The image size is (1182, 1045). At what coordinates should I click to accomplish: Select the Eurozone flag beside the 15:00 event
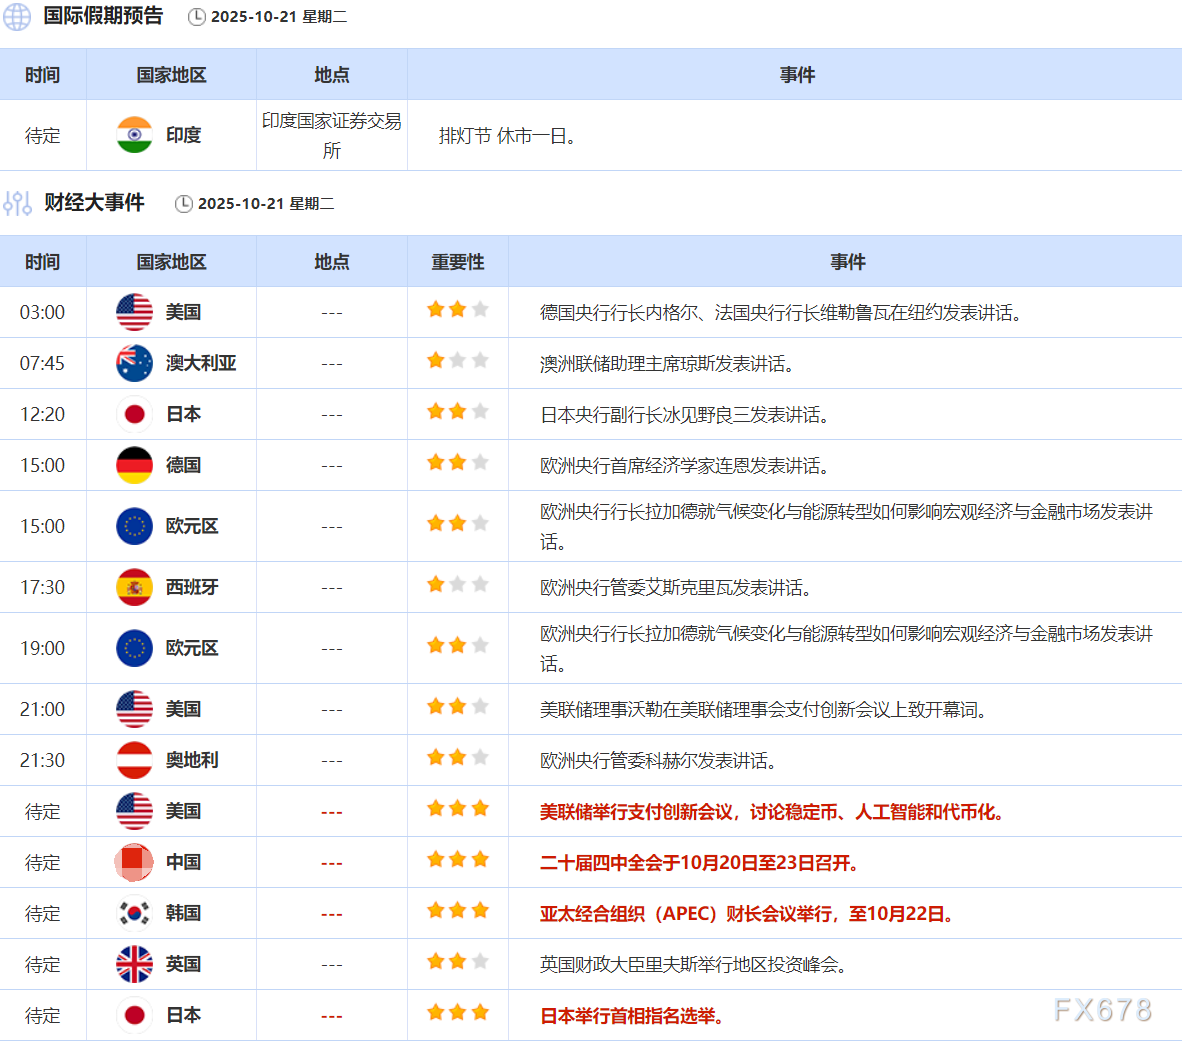(134, 526)
